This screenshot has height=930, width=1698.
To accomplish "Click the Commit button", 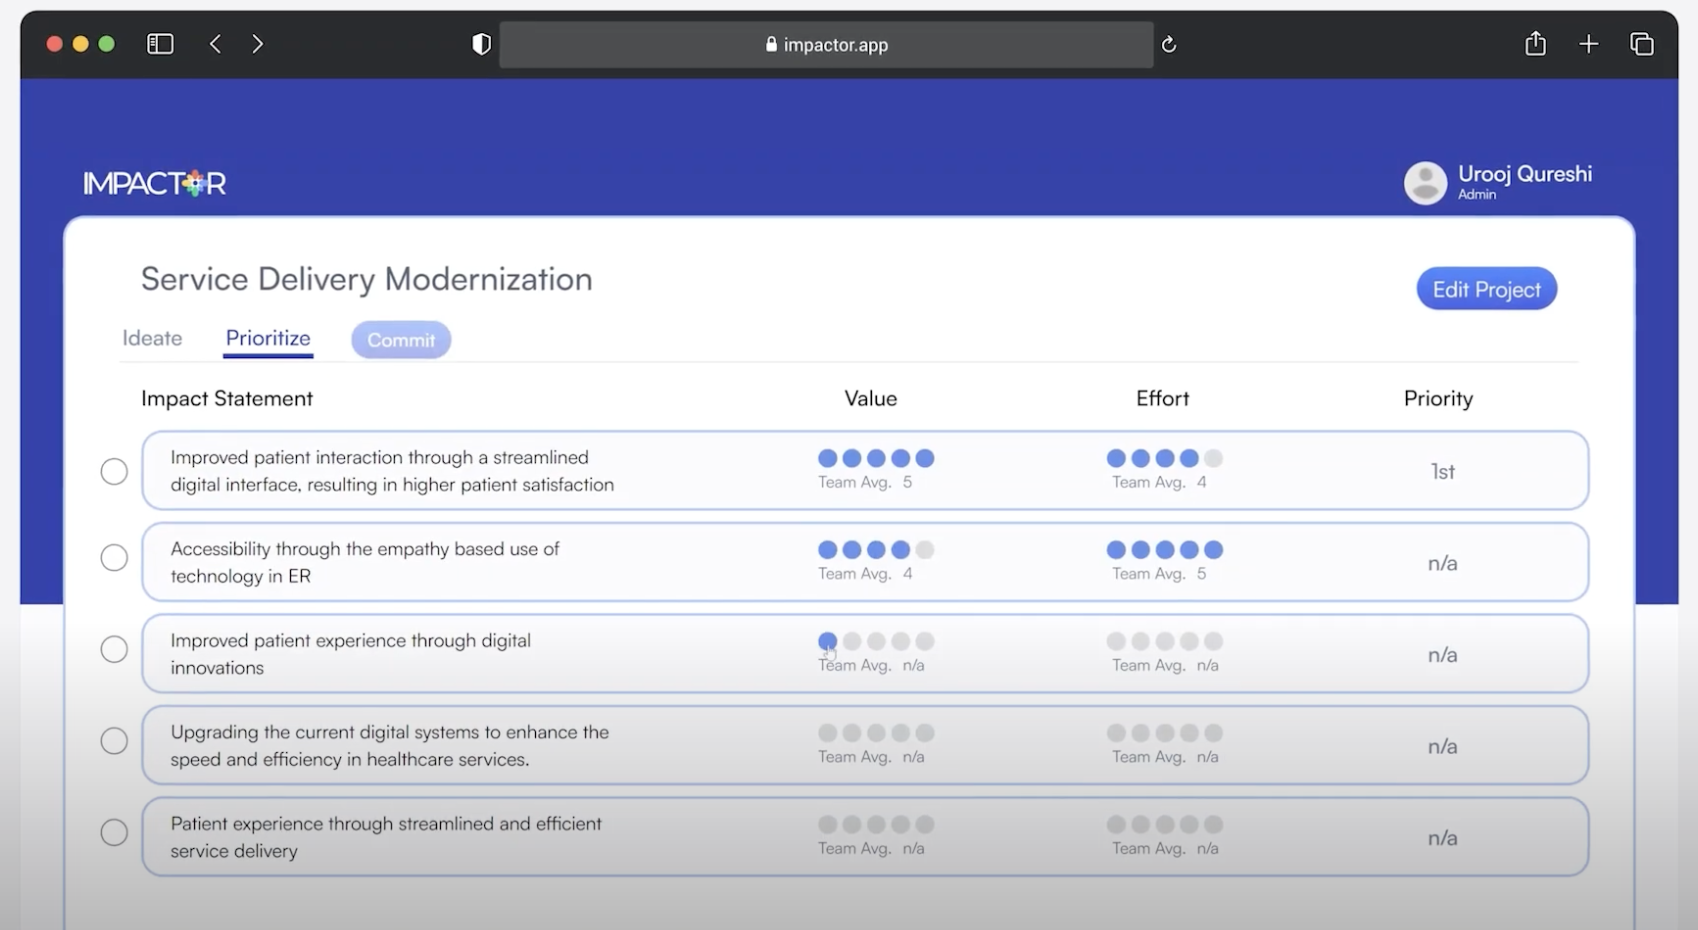I will pyautogui.click(x=401, y=340).
